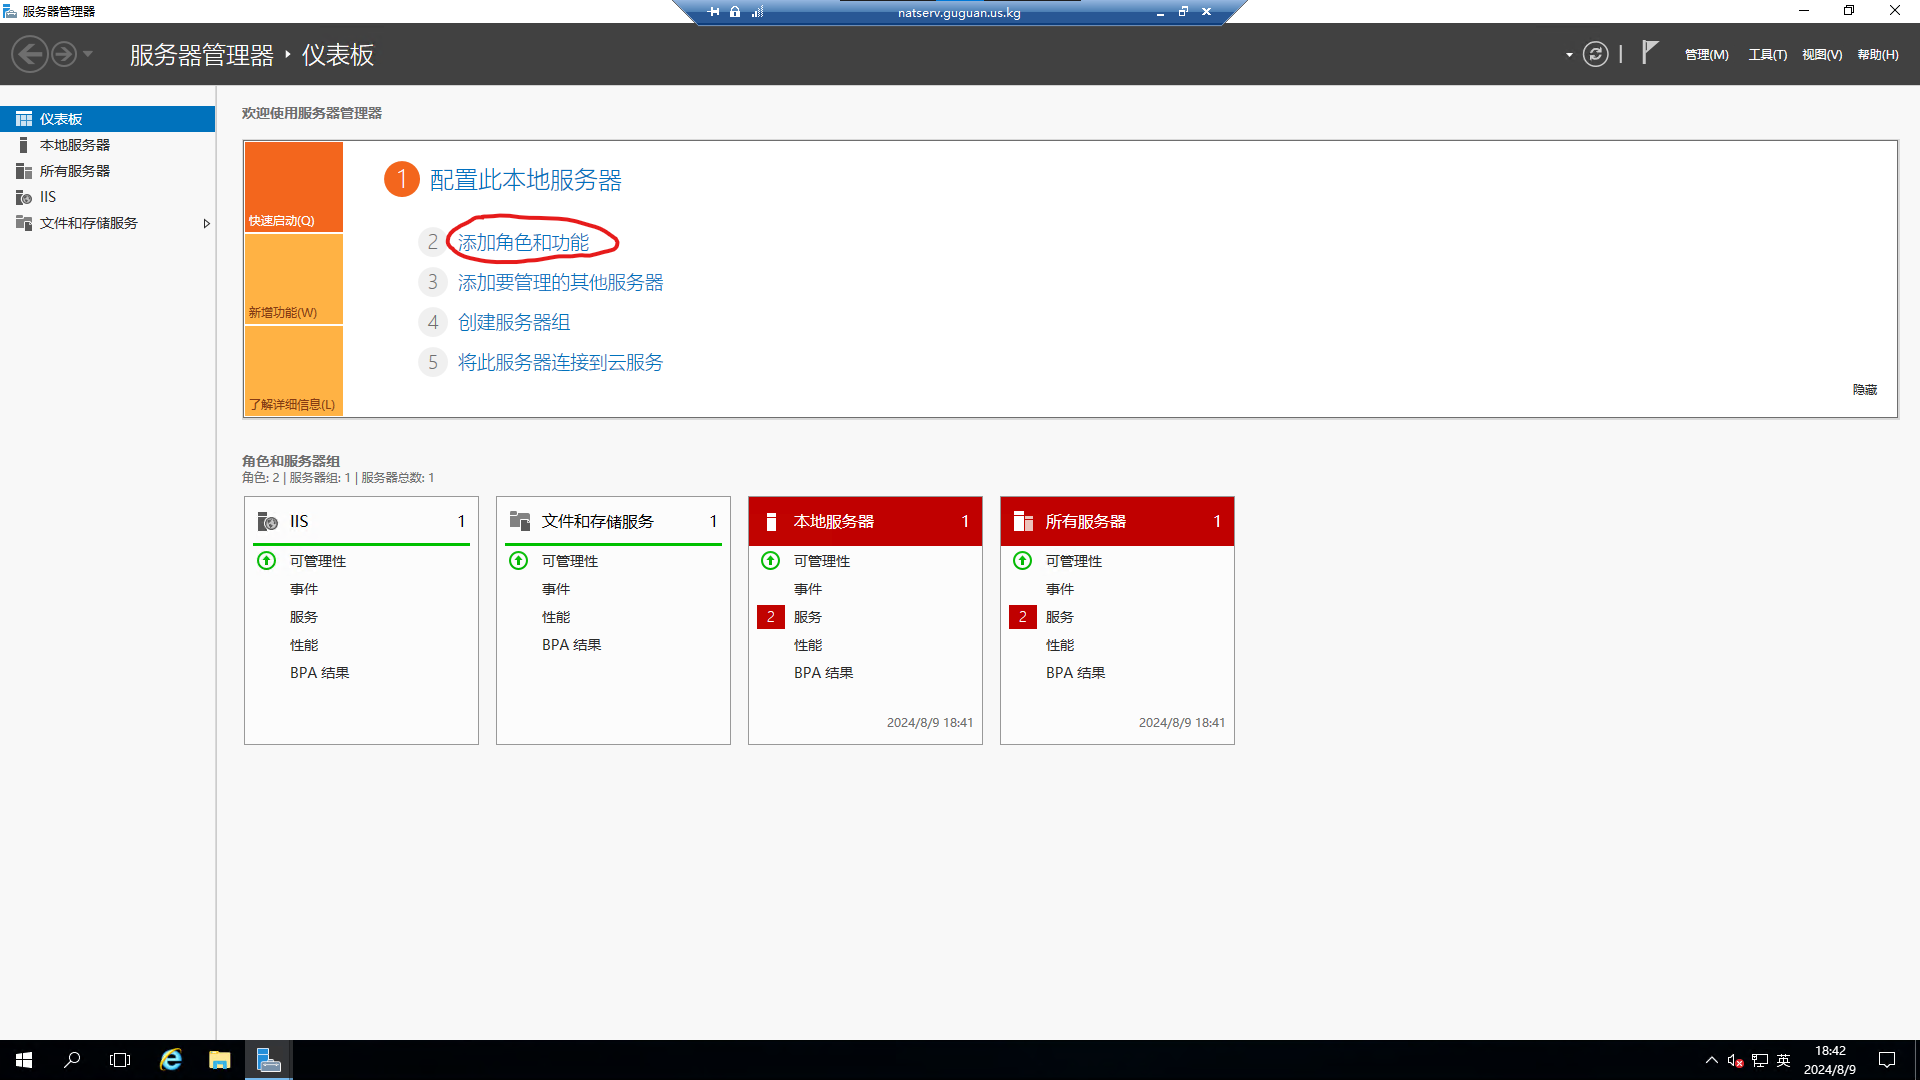Open 事件 in the IIS tile
Viewport: 1920px width, 1080px height.
coord(304,589)
